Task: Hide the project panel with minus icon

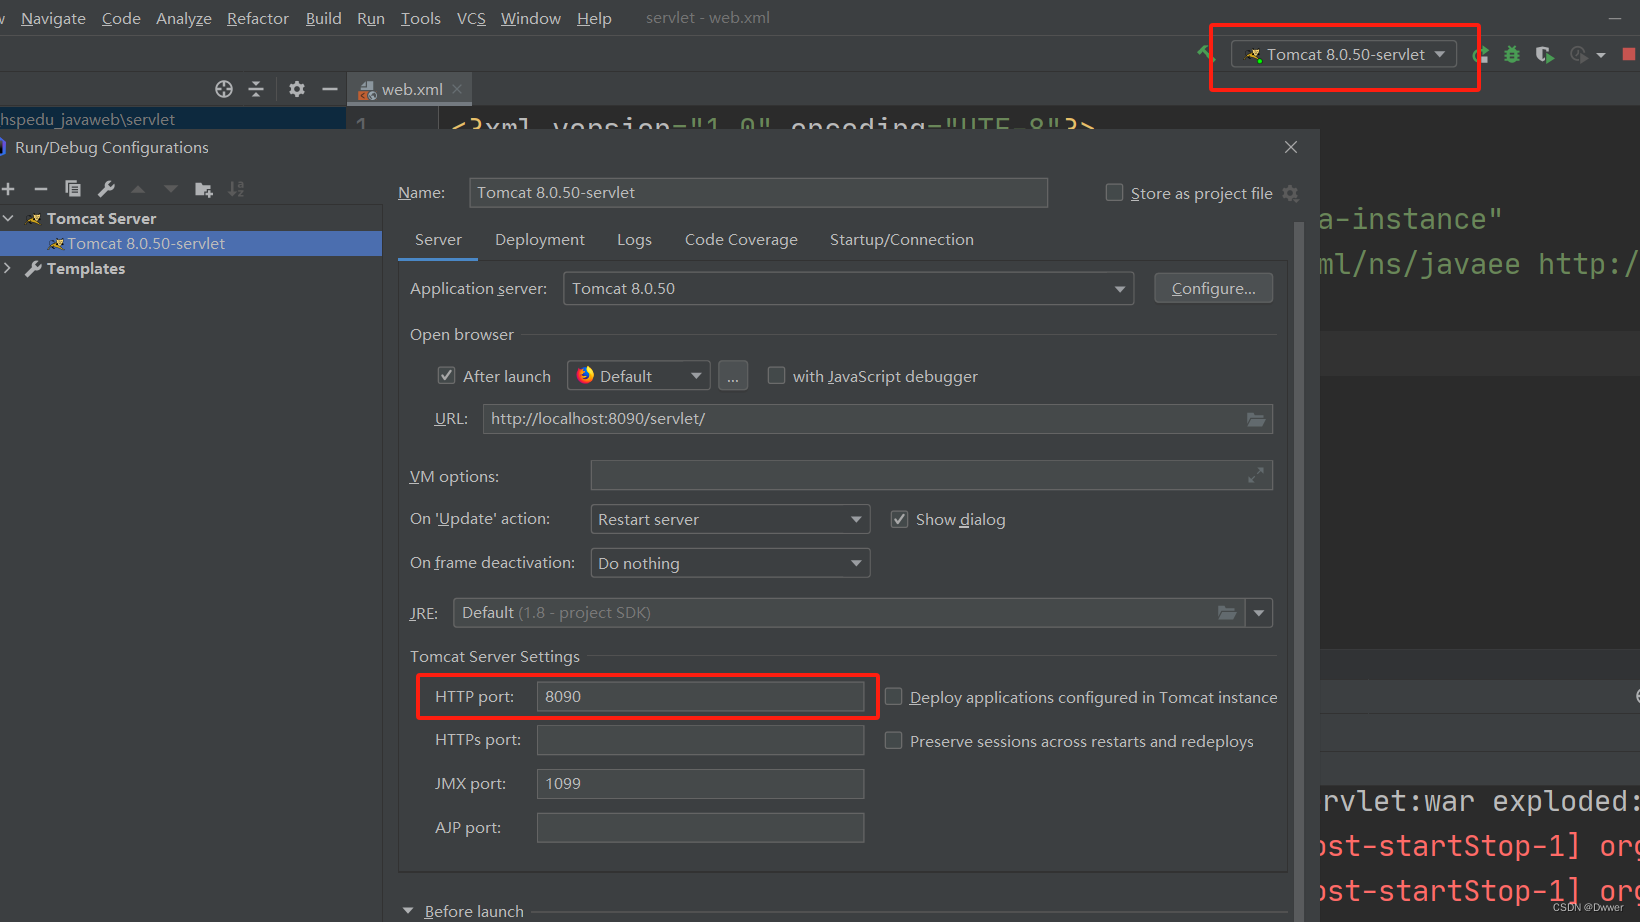Action: click(x=330, y=89)
